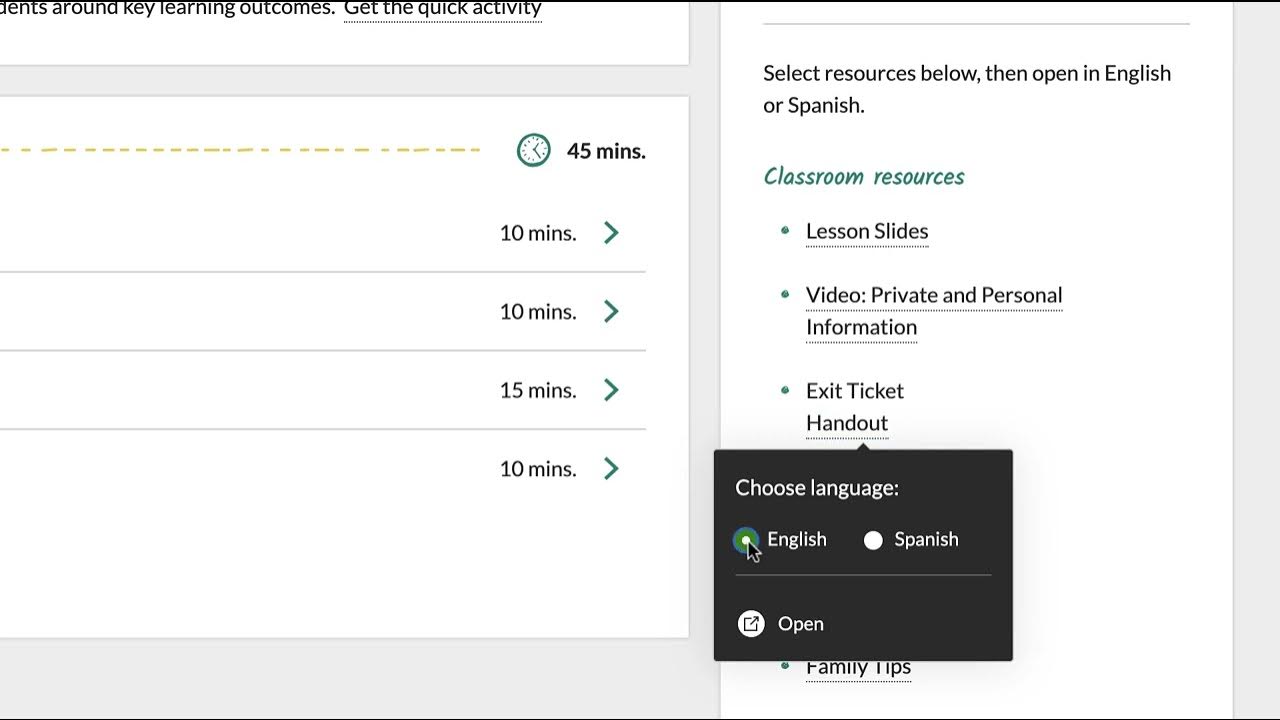Open Video: Private and Personal Information link
Image resolution: width=1280 pixels, height=720 pixels.
(x=934, y=311)
